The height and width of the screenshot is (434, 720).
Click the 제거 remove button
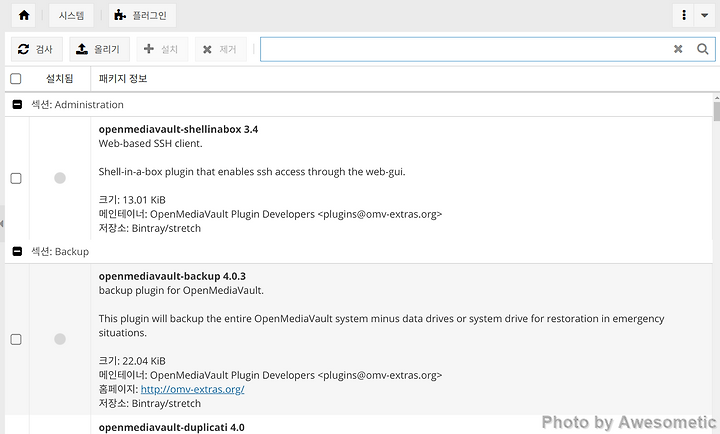point(221,49)
